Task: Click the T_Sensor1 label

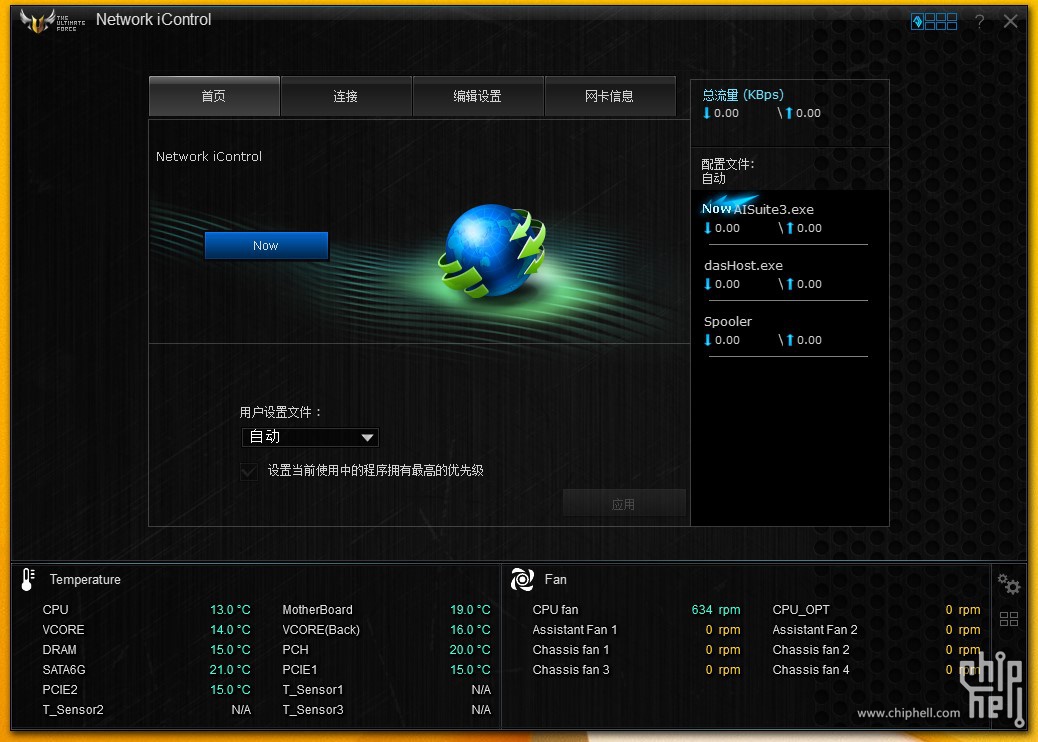Action: tap(313, 690)
